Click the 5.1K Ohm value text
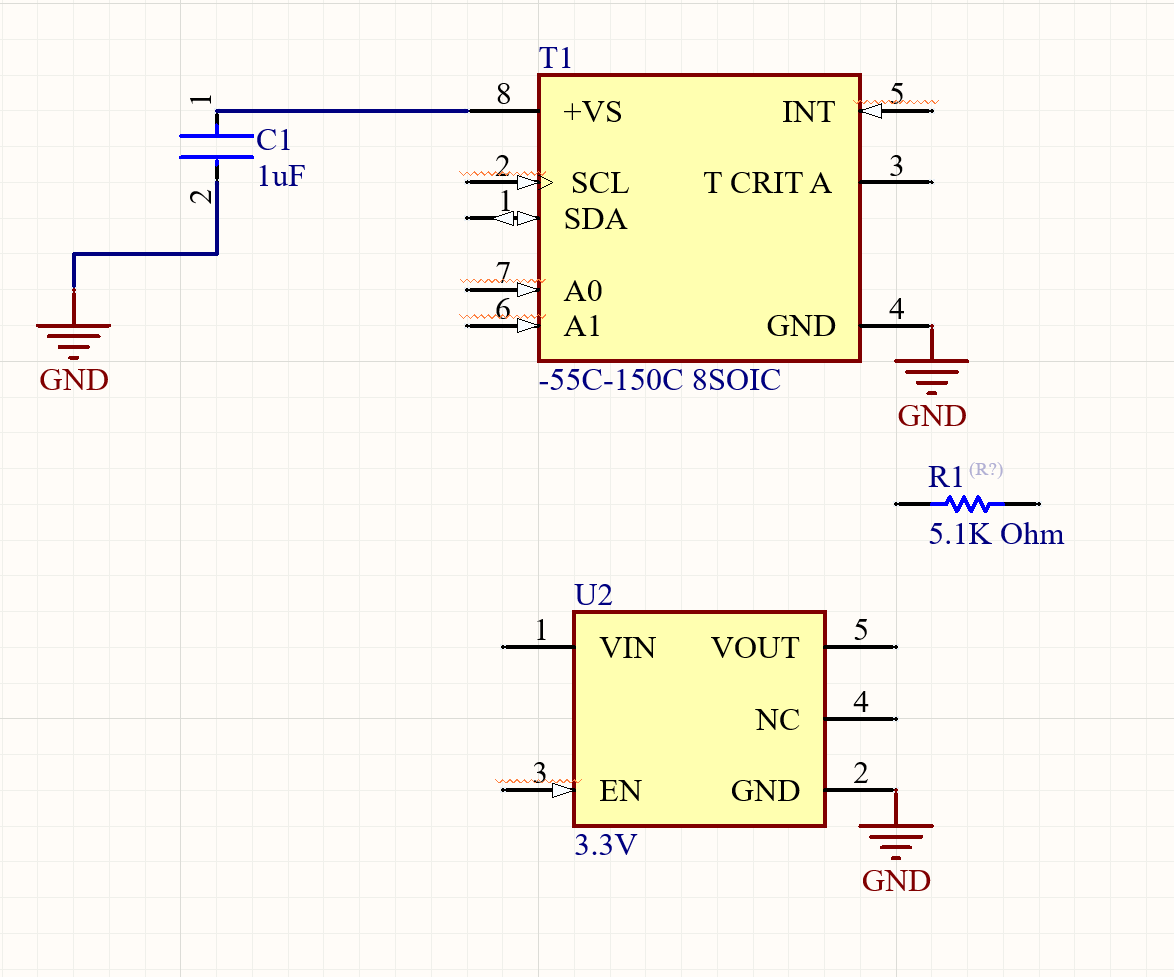The image size is (1174, 977). pos(995,534)
